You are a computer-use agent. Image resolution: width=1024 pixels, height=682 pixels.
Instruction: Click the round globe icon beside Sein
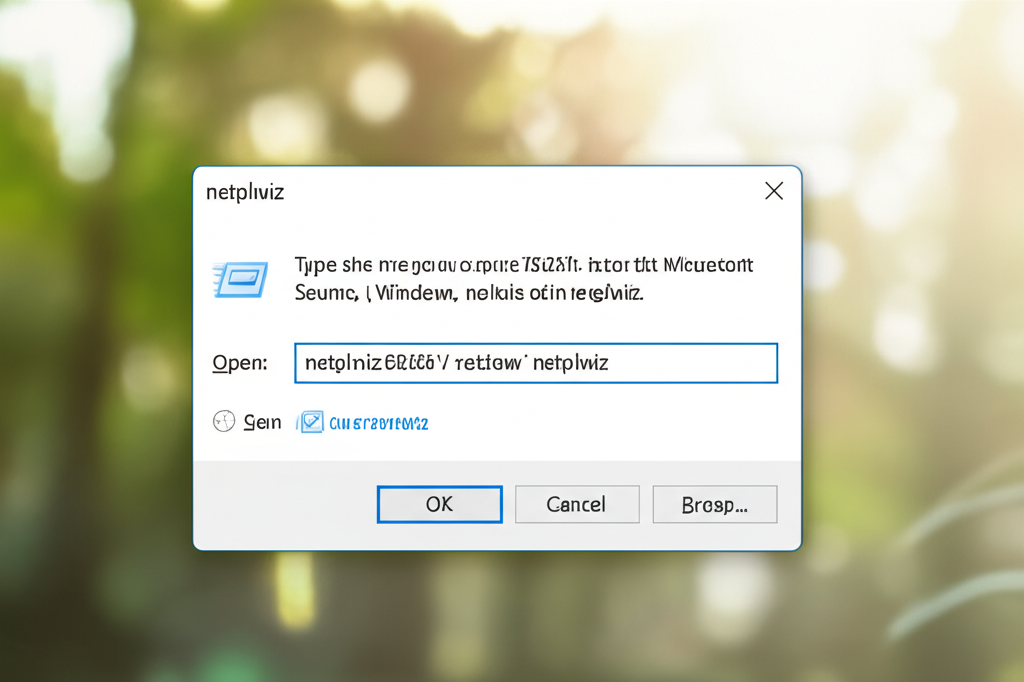(x=224, y=422)
